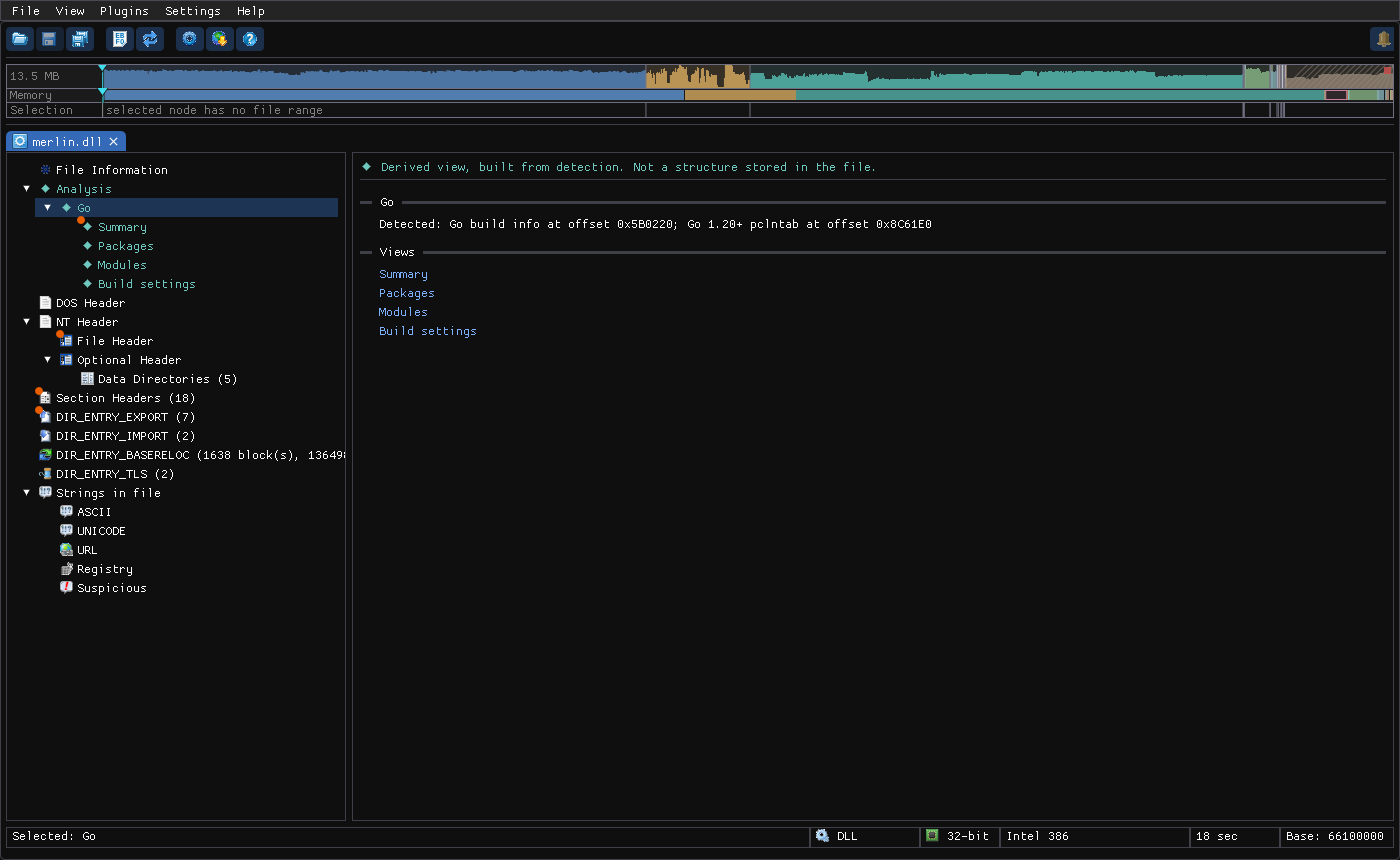Click the hex page toolbar icon

point(120,39)
